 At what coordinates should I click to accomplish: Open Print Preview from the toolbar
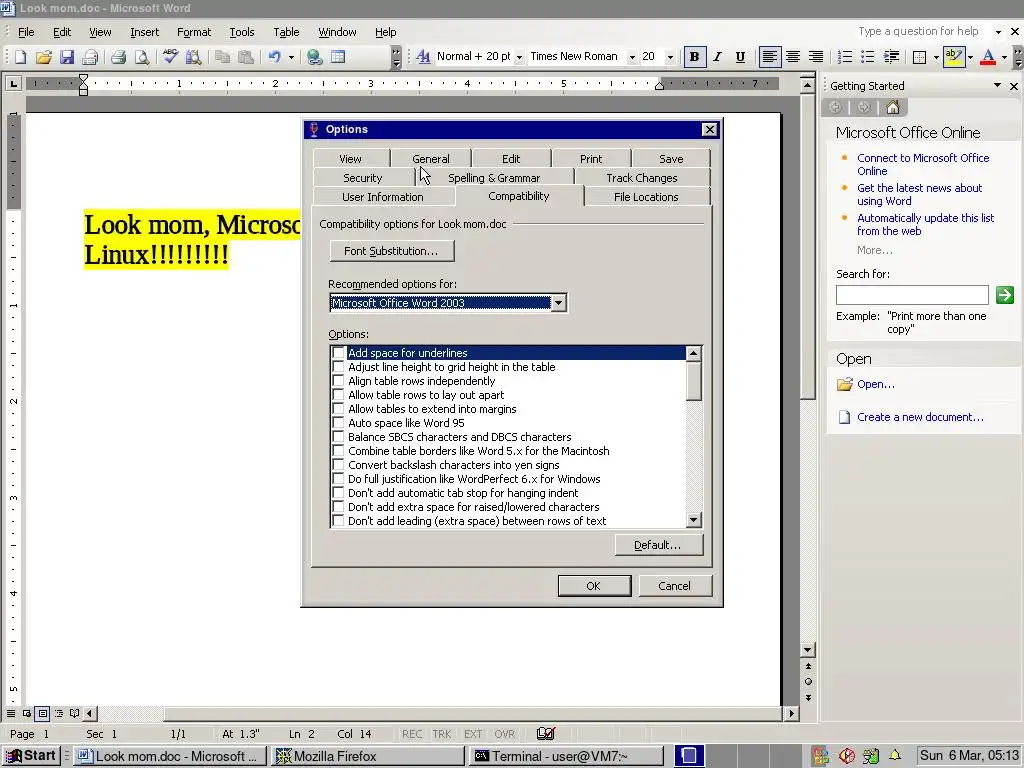[x=142, y=57]
